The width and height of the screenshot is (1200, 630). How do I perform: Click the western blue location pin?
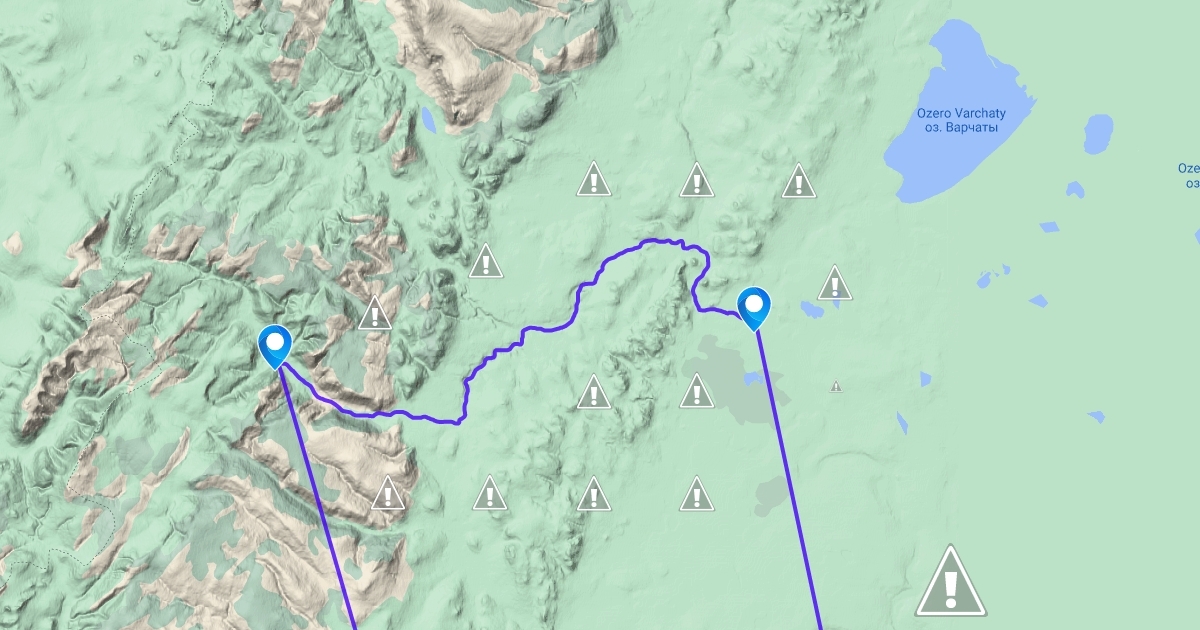click(x=273, y=346)
